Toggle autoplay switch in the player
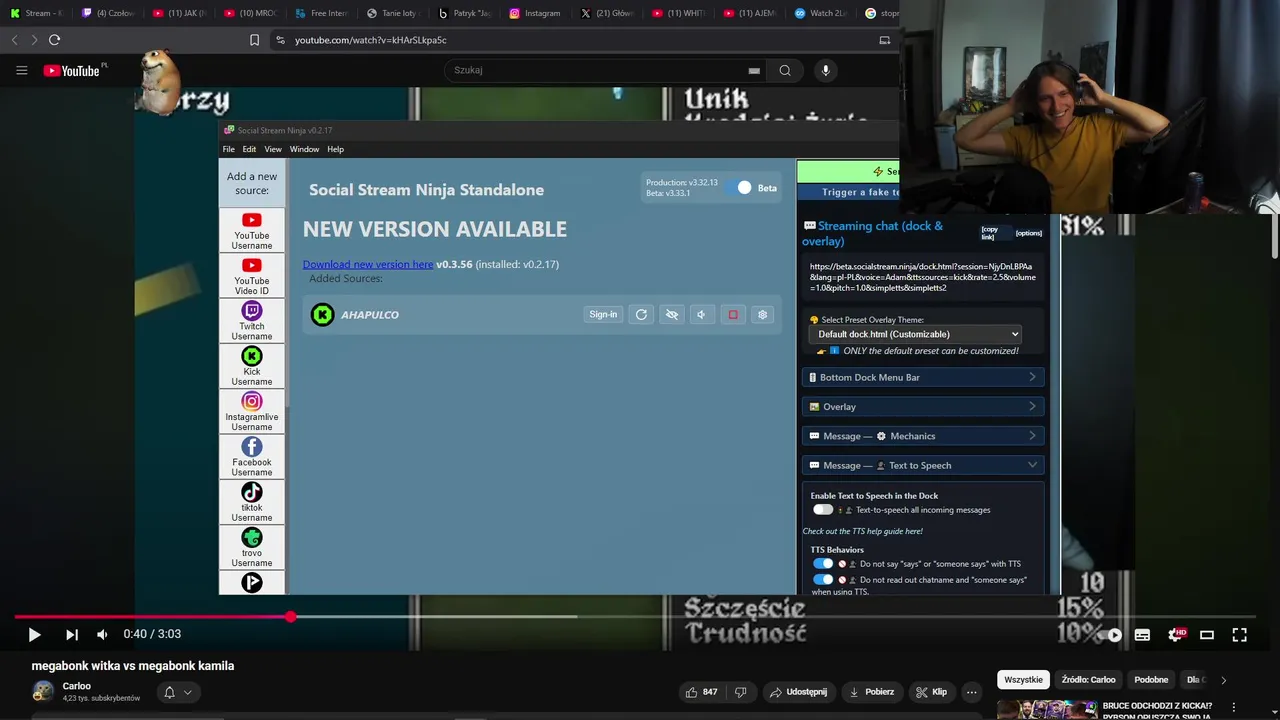 [x=1111, y=635]
